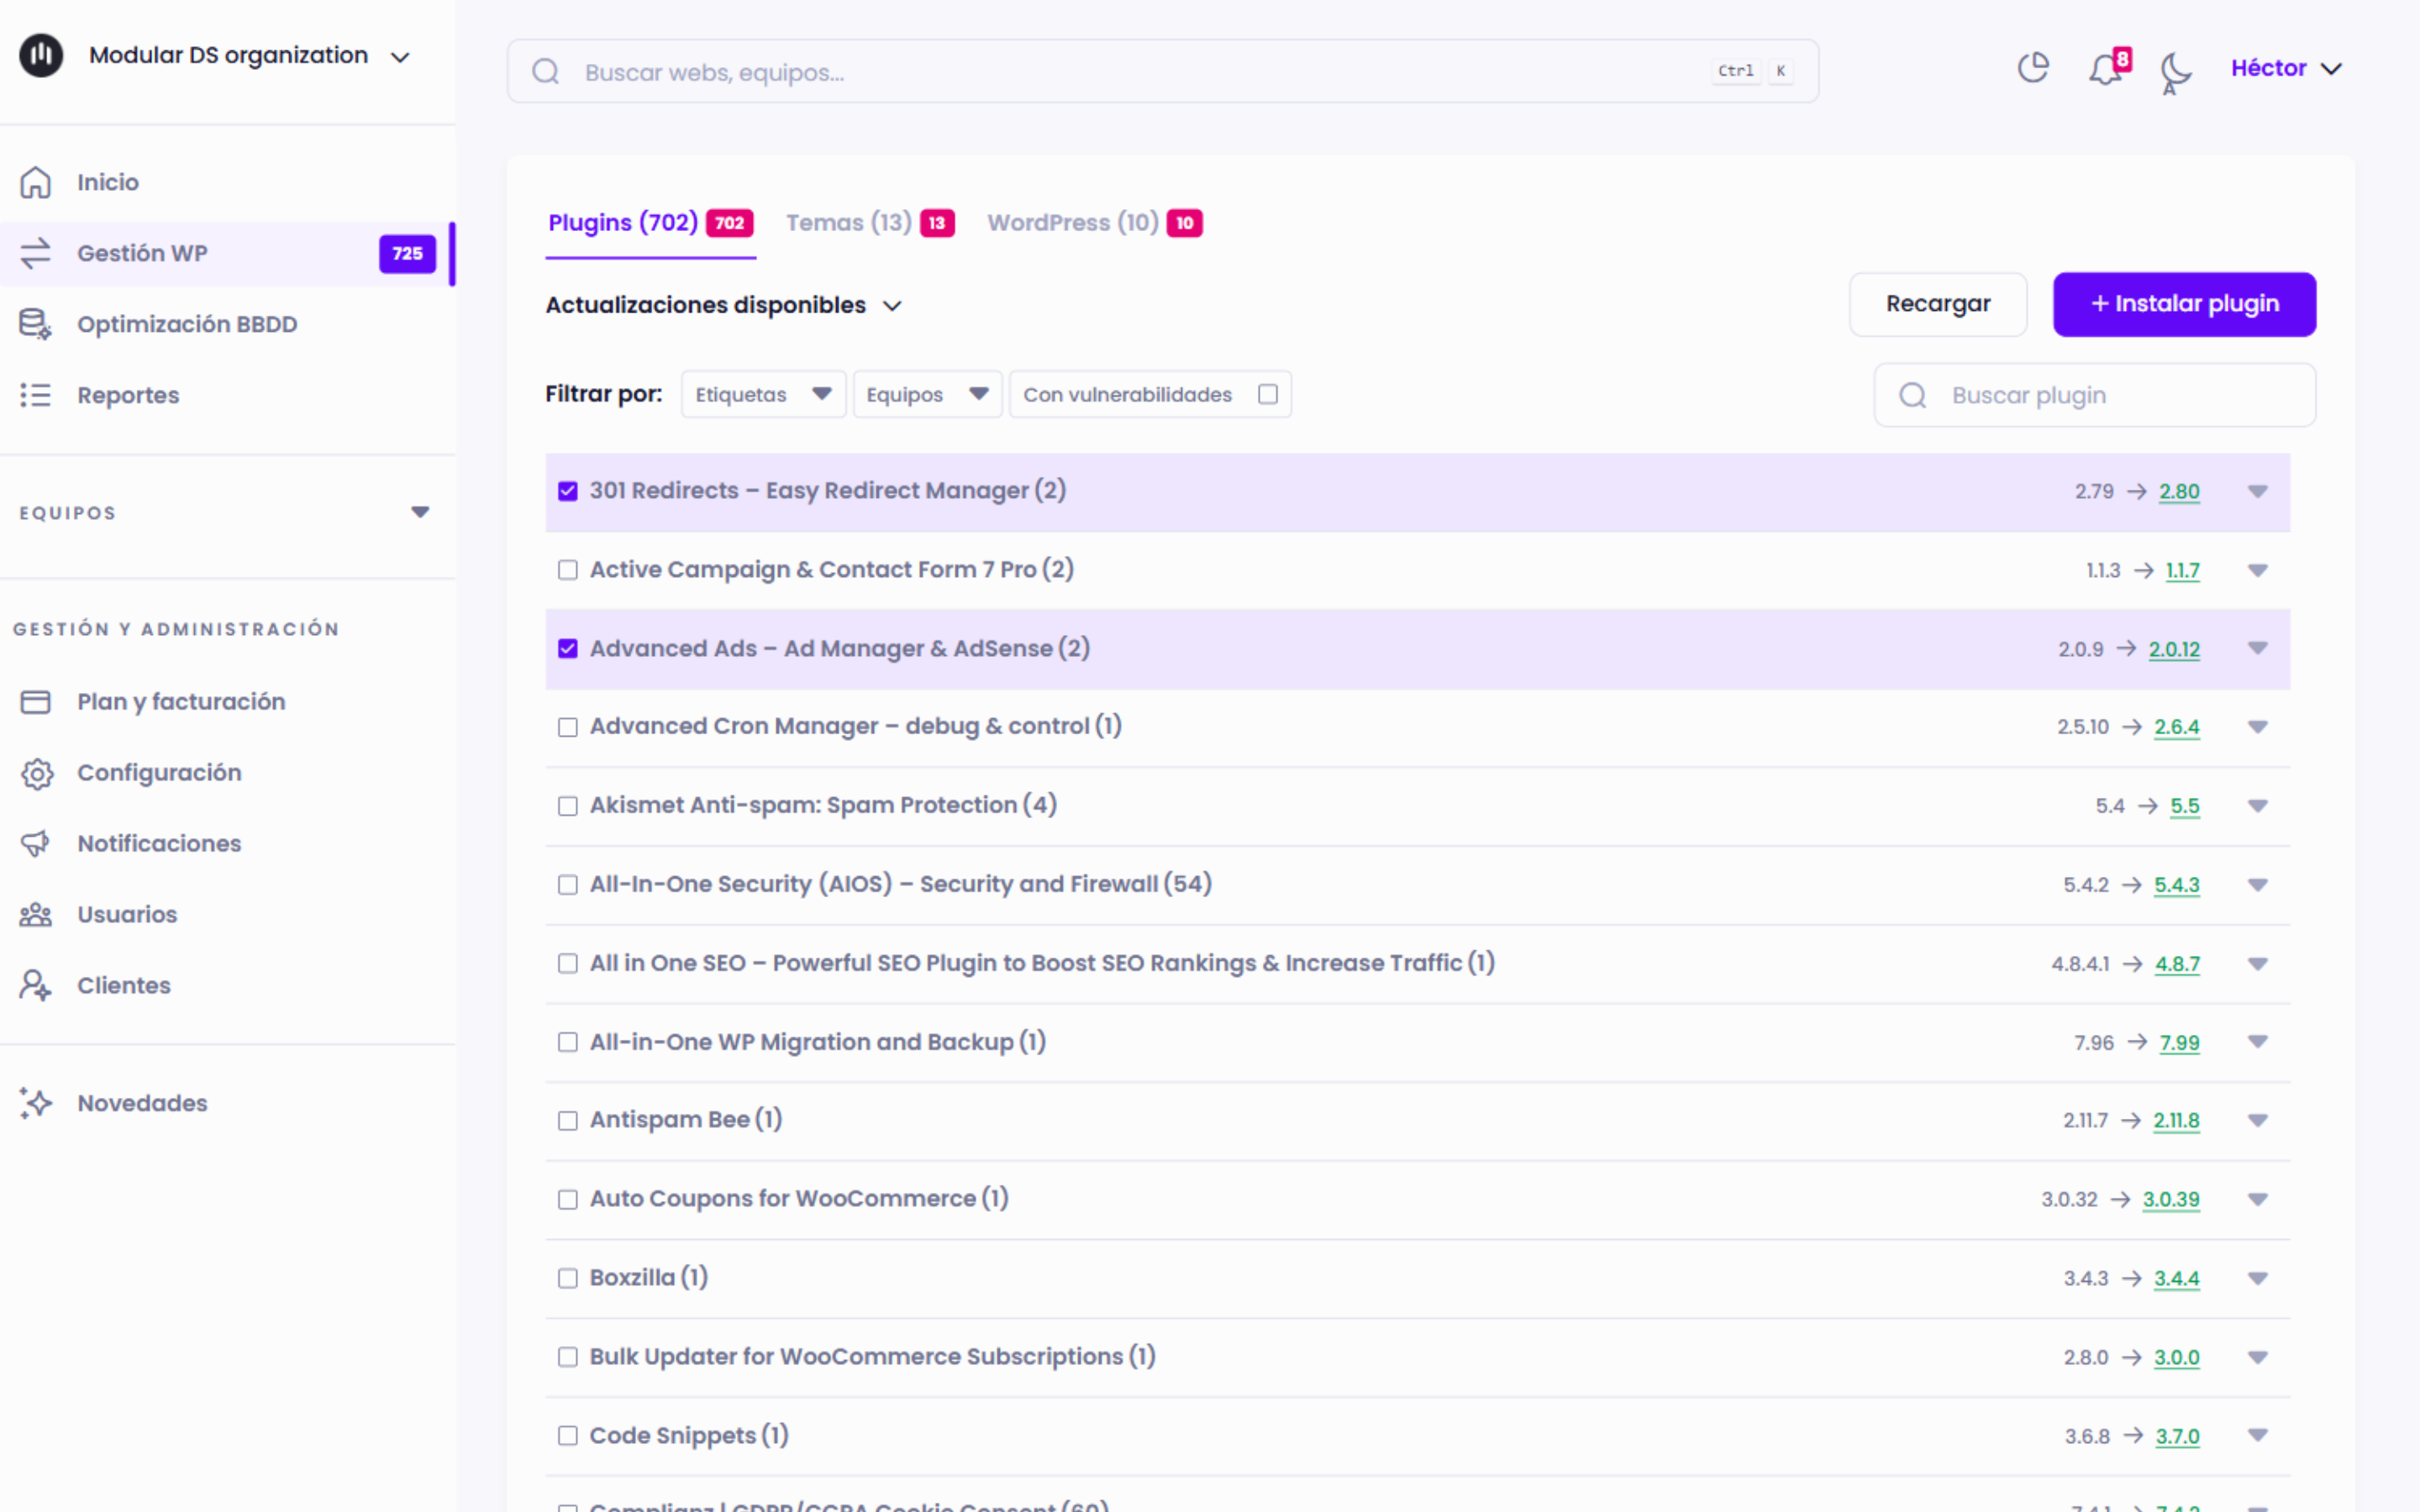Go to Inicio home icon
This screenshot has width=2420, height=1512.
(x=36, y=182)
